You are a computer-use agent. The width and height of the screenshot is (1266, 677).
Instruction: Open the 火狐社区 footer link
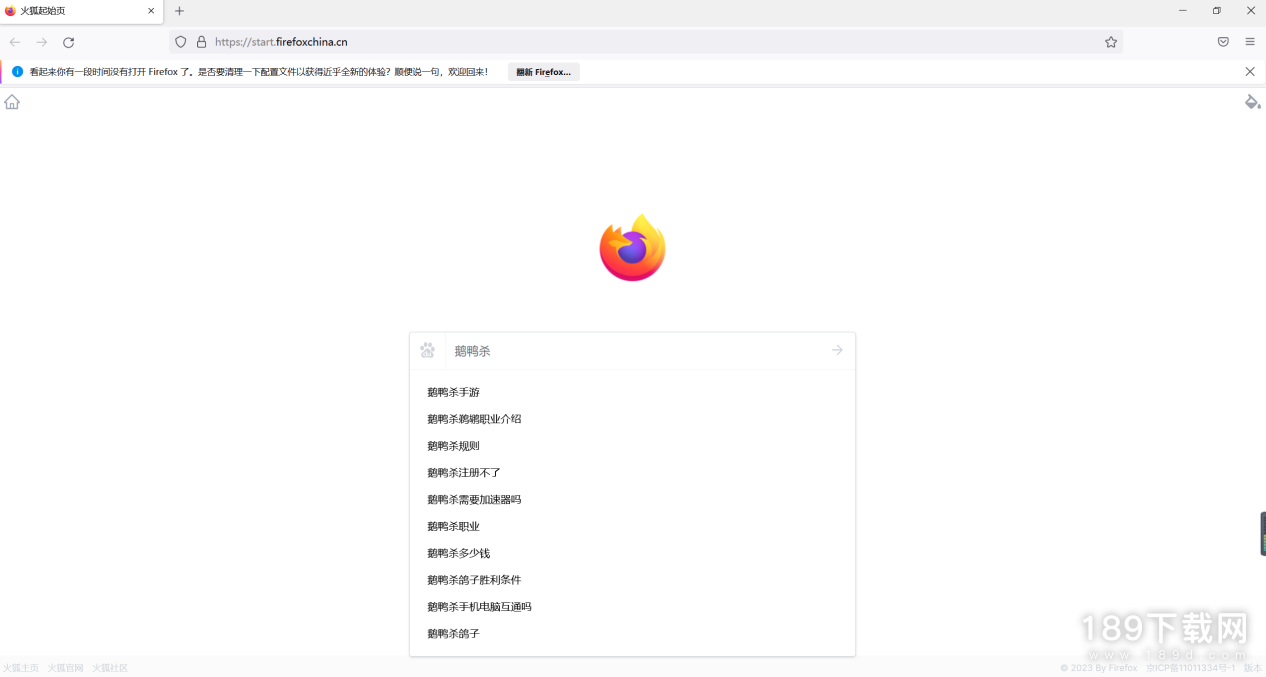point(110,668)
